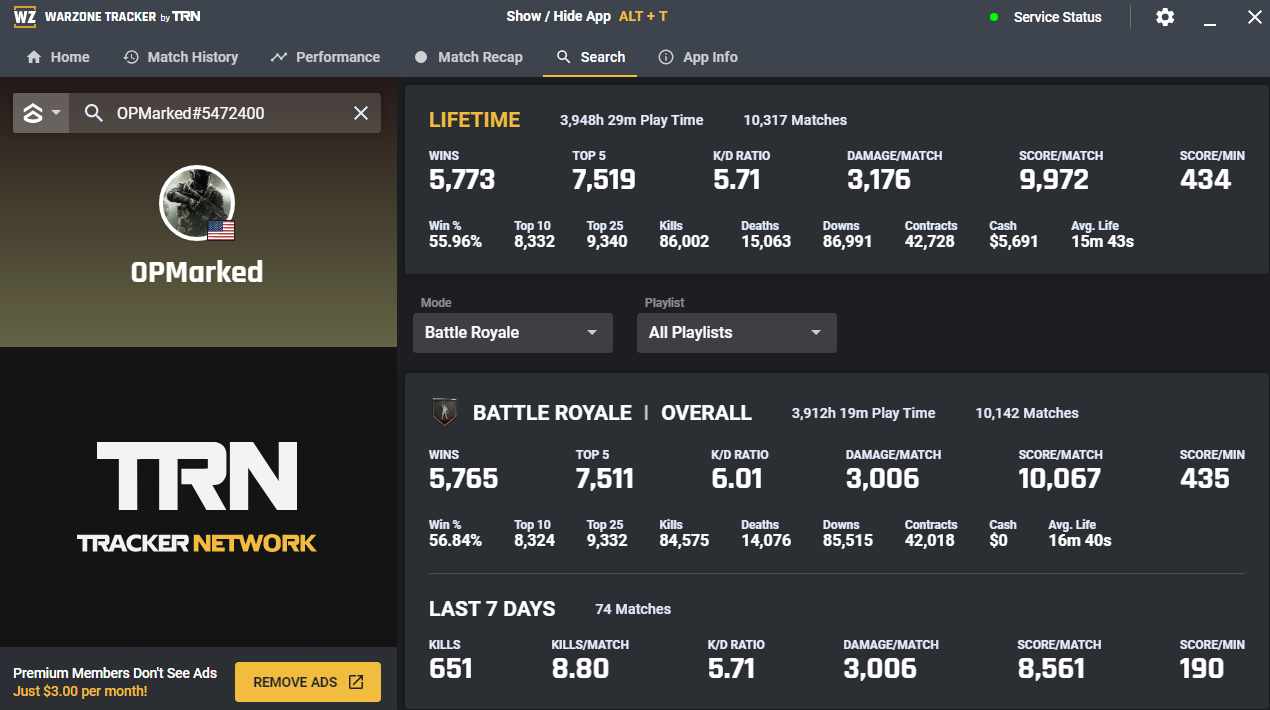Click Battle Royale win percentage 56.84%

(x=455, y=540)
